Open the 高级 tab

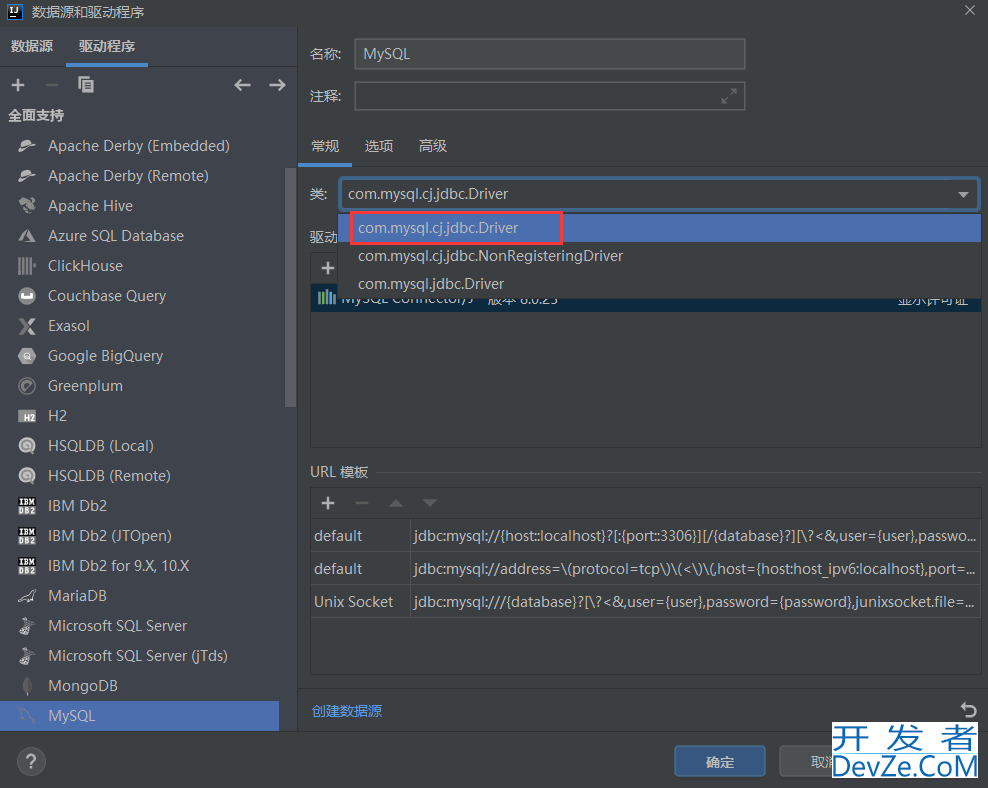tap(433, 147)
